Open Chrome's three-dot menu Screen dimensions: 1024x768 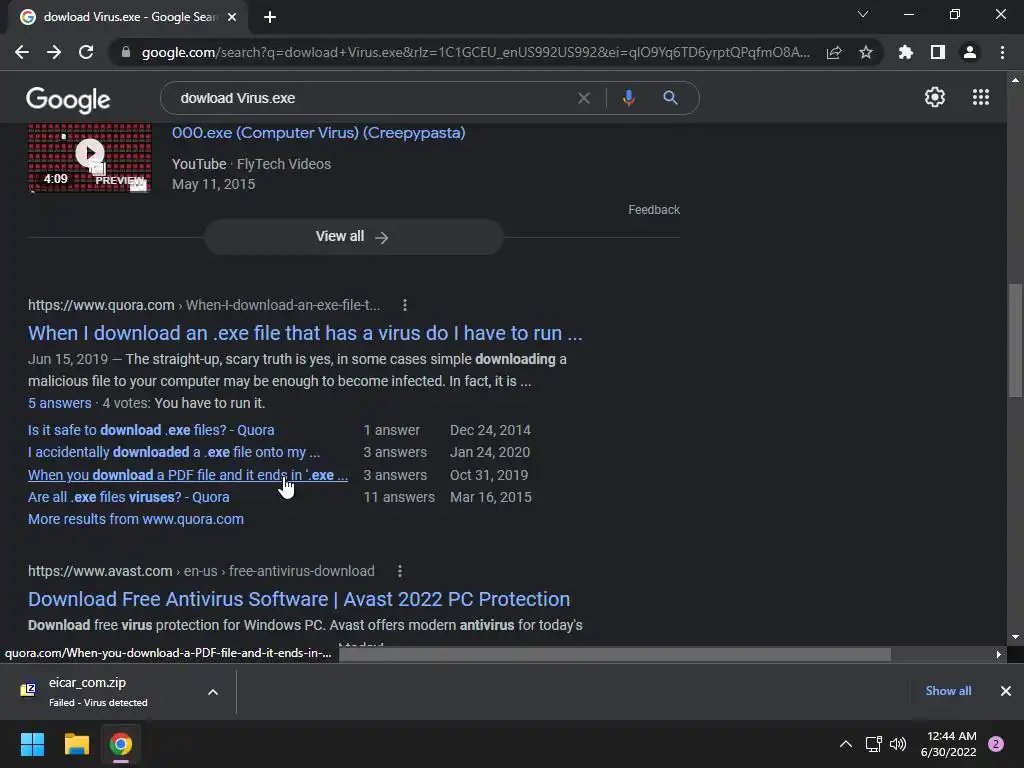click(x=1002, y=52)
